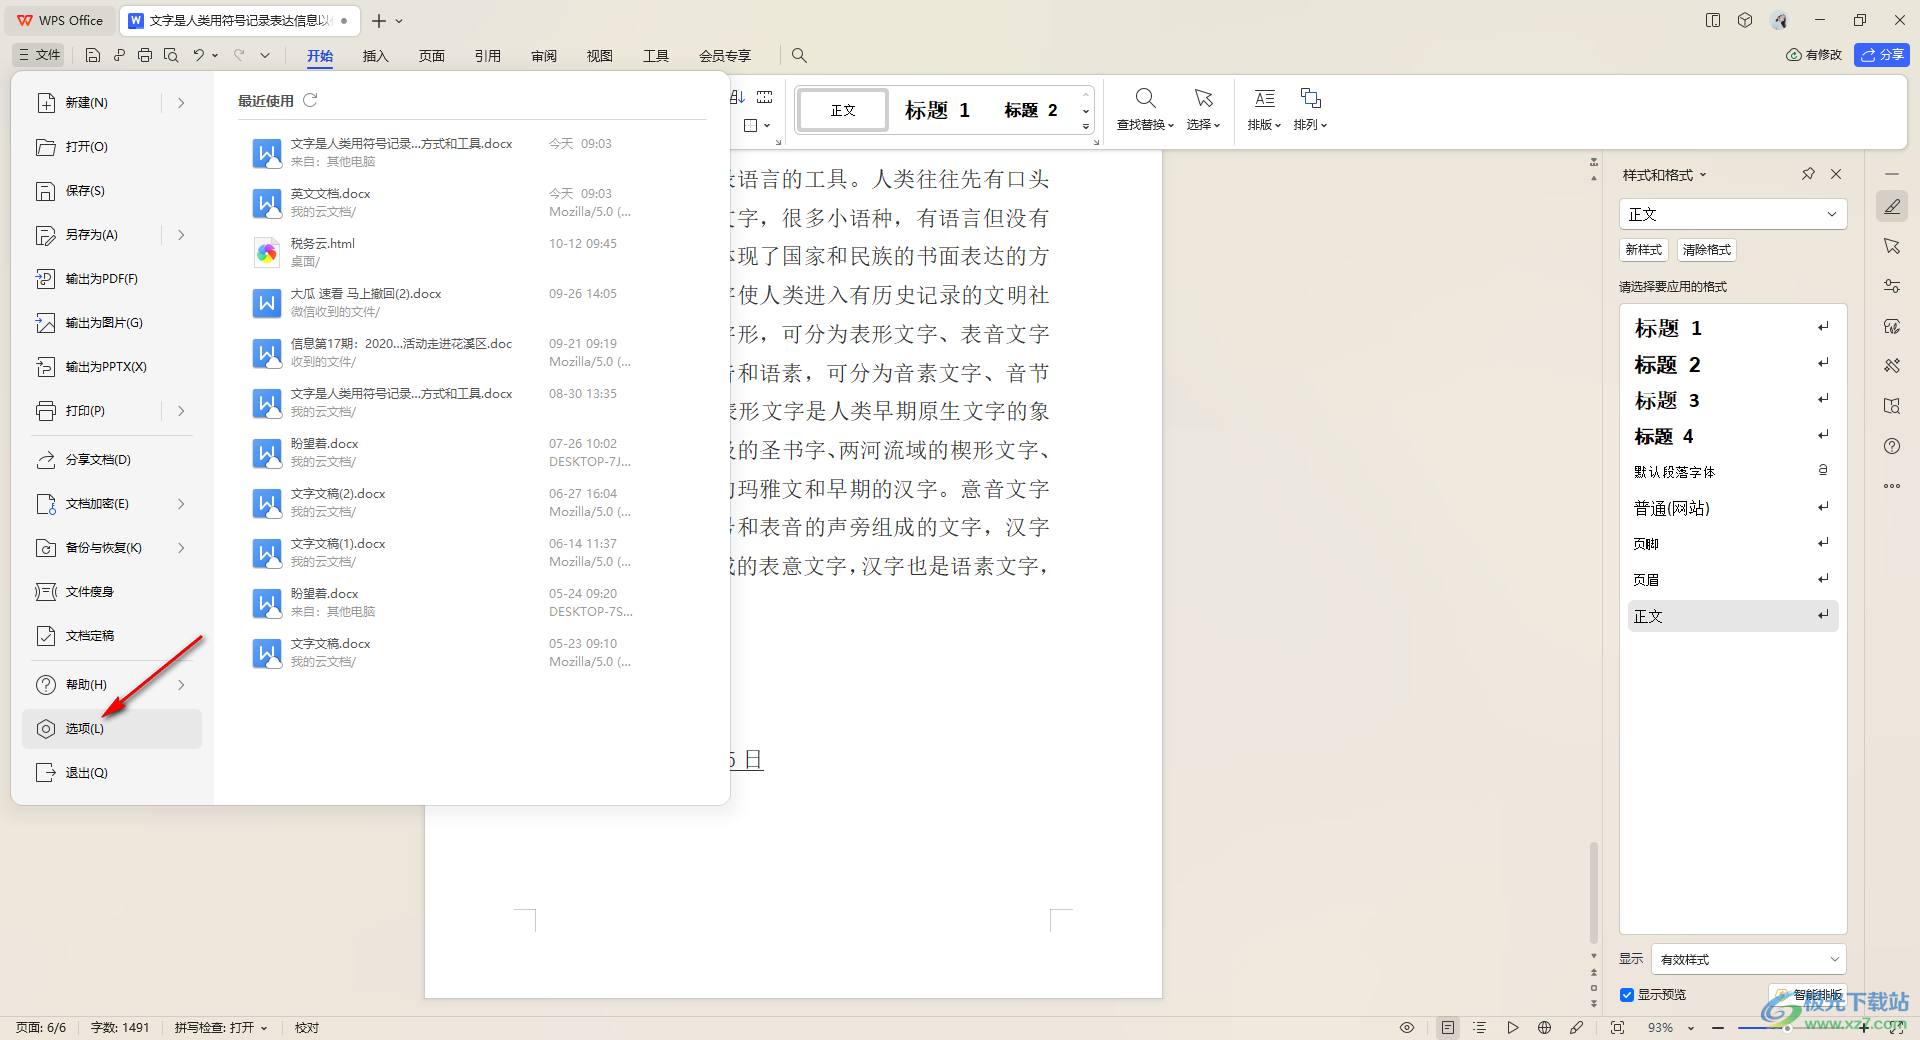Expand the 打印(P) submenu arrow
1920x1040 pixels.
click(x=181, y=410)
